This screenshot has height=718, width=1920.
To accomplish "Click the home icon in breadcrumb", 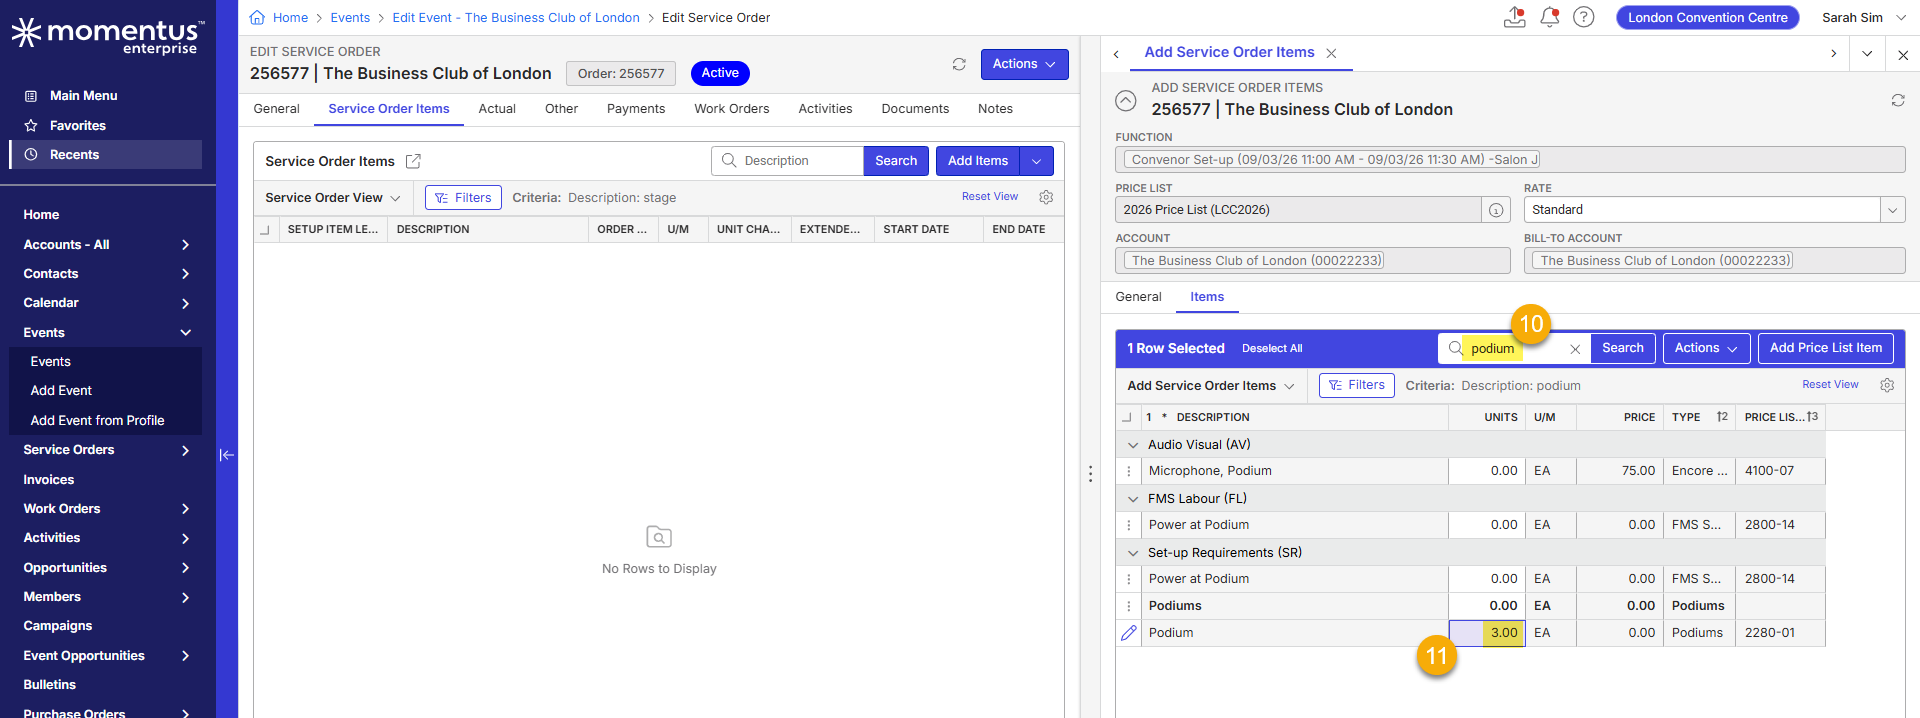I will 257,17.
